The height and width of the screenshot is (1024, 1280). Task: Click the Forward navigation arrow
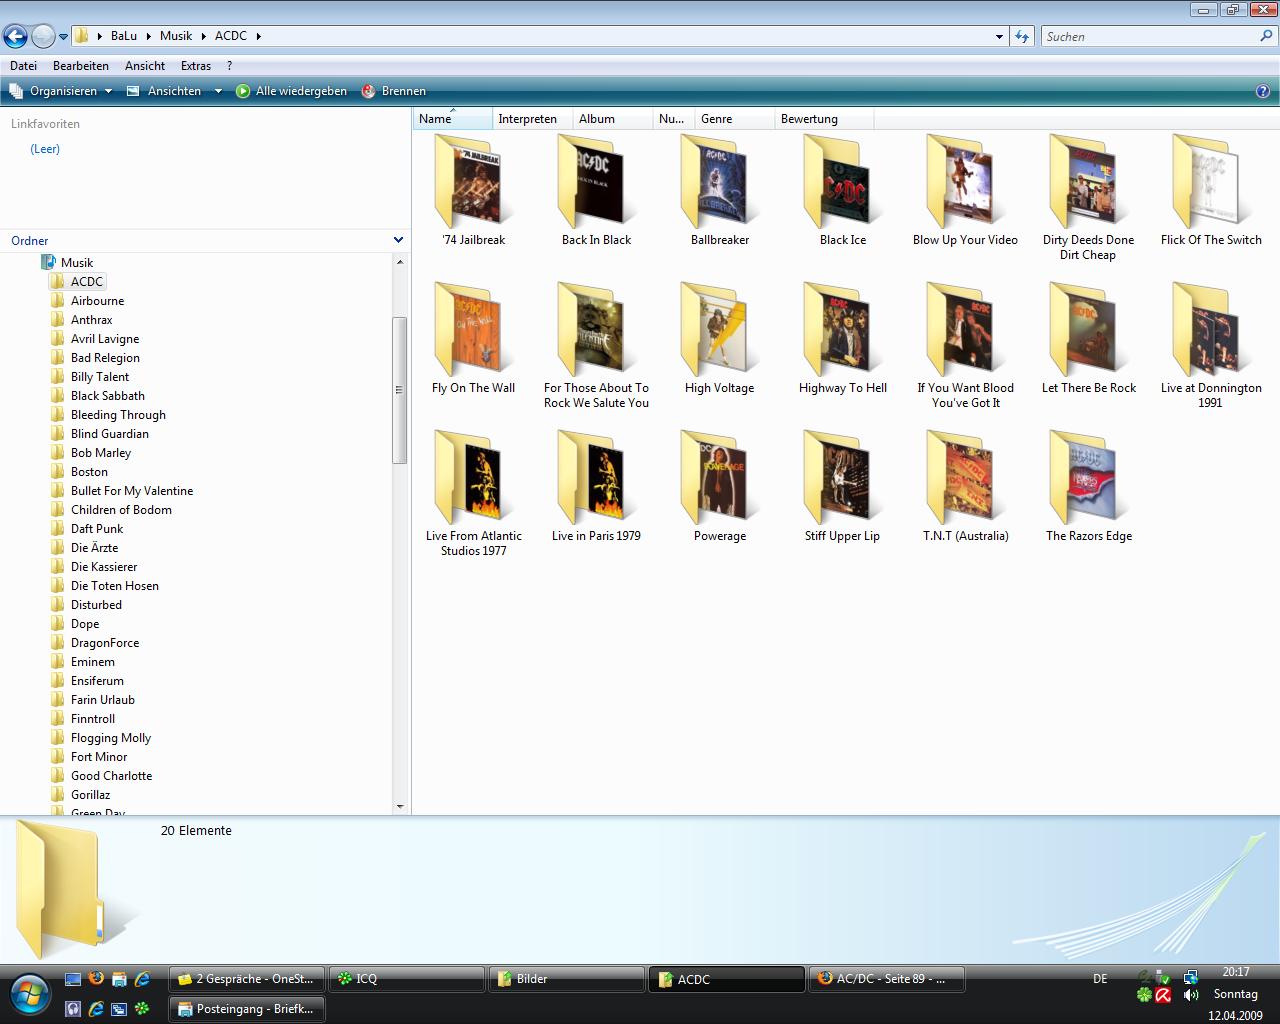pos(43,37)
